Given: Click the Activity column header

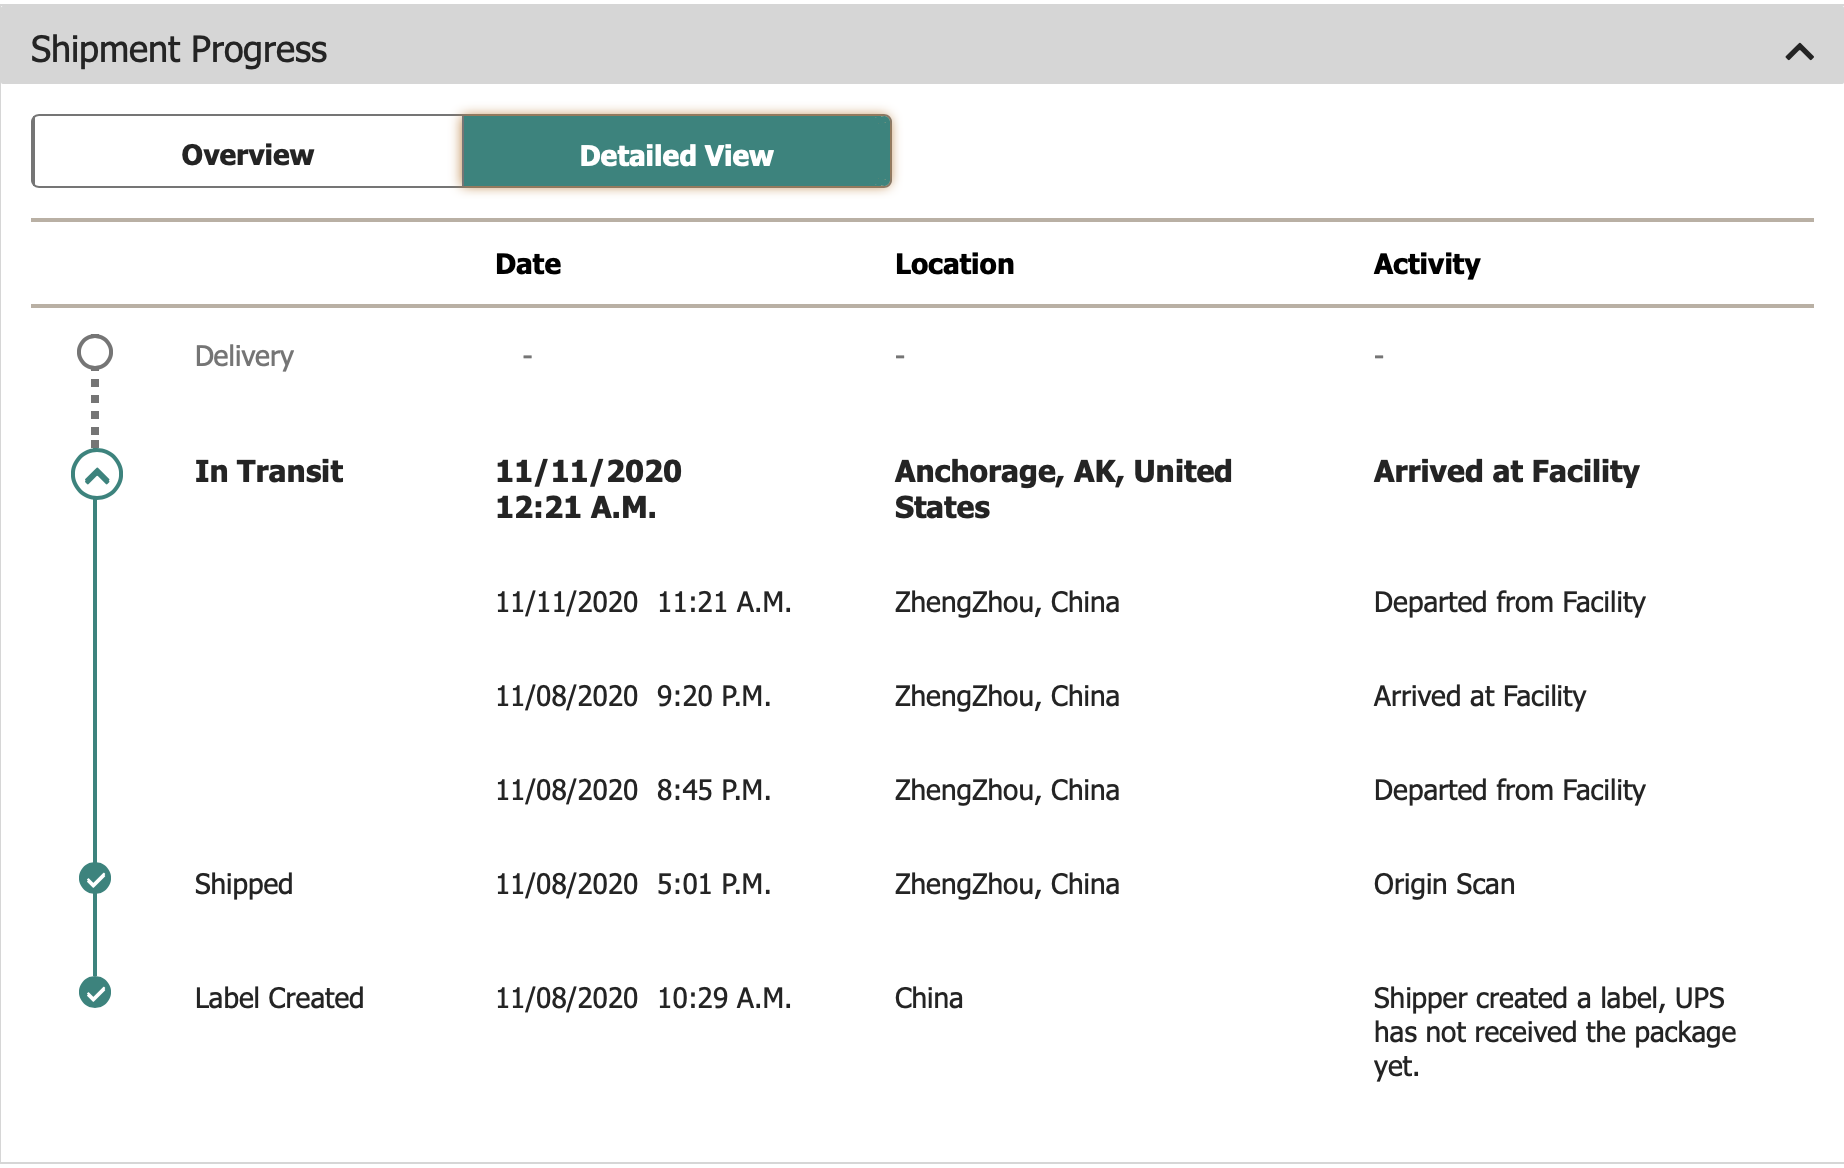Looking at the screenshot, I should pos(1426,264).
